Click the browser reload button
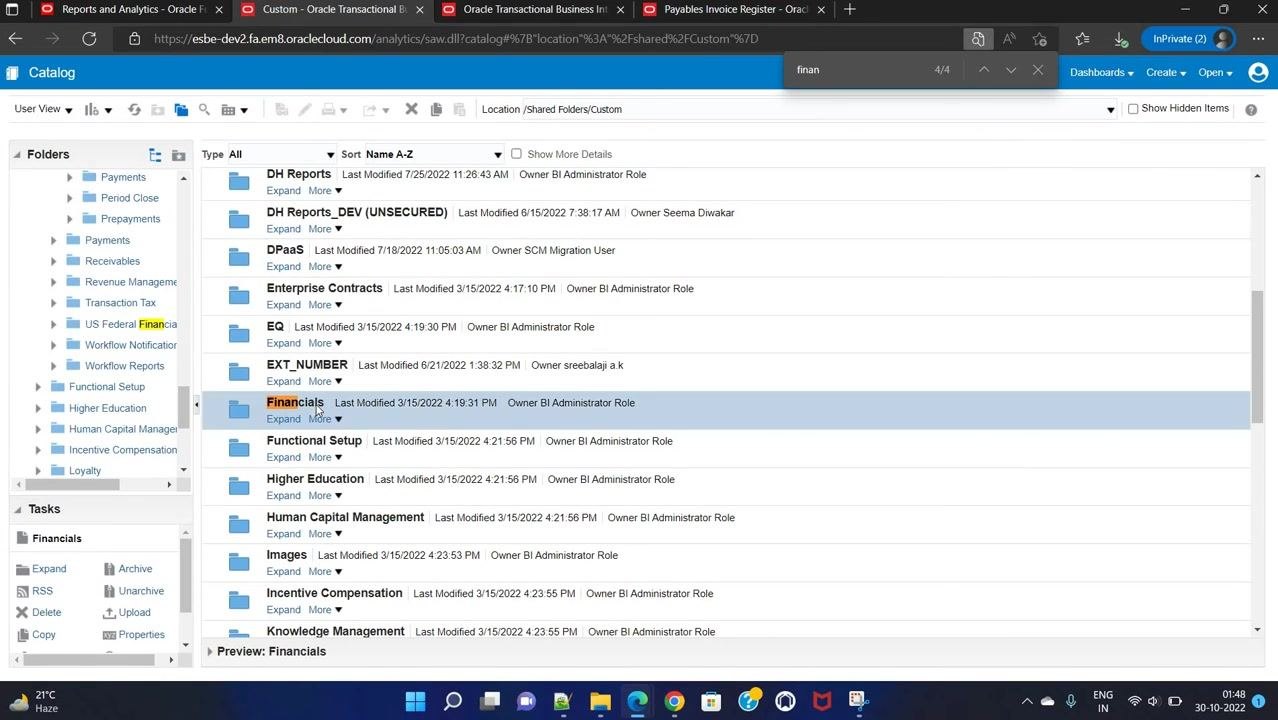Screen dimensions: 1278x720 [89, 39]
